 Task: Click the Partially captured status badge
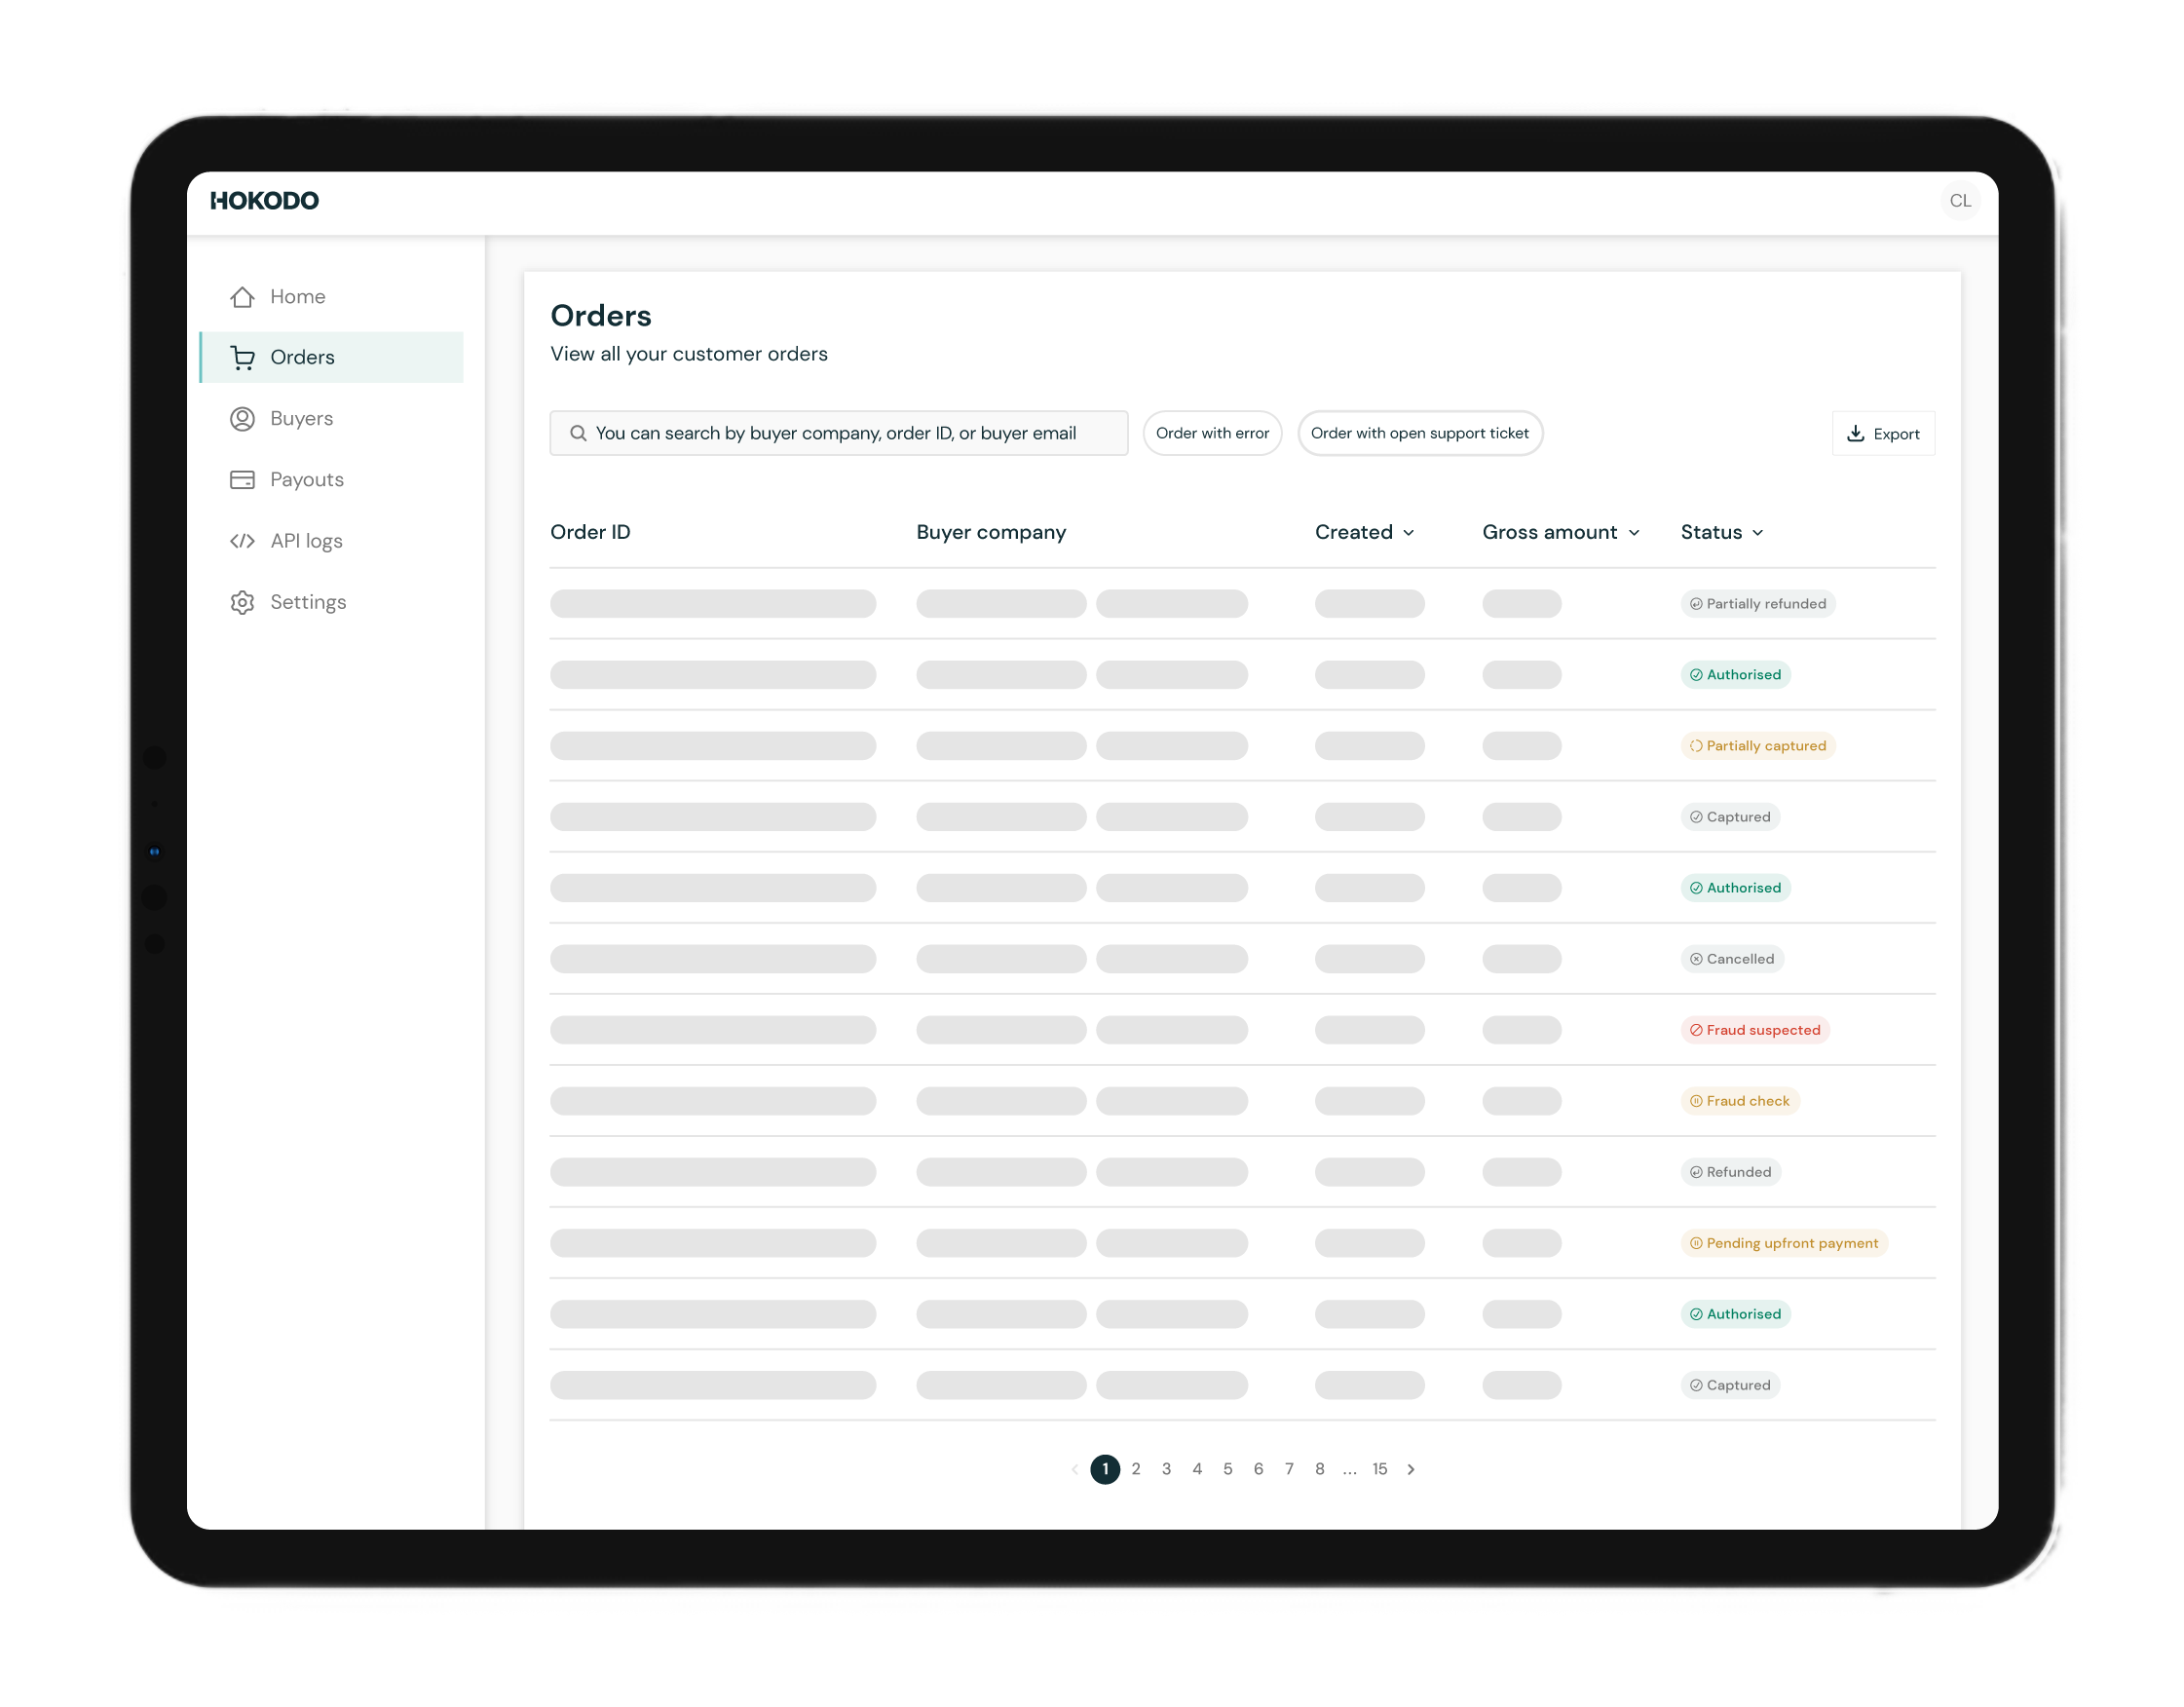tap(1758, 746)
